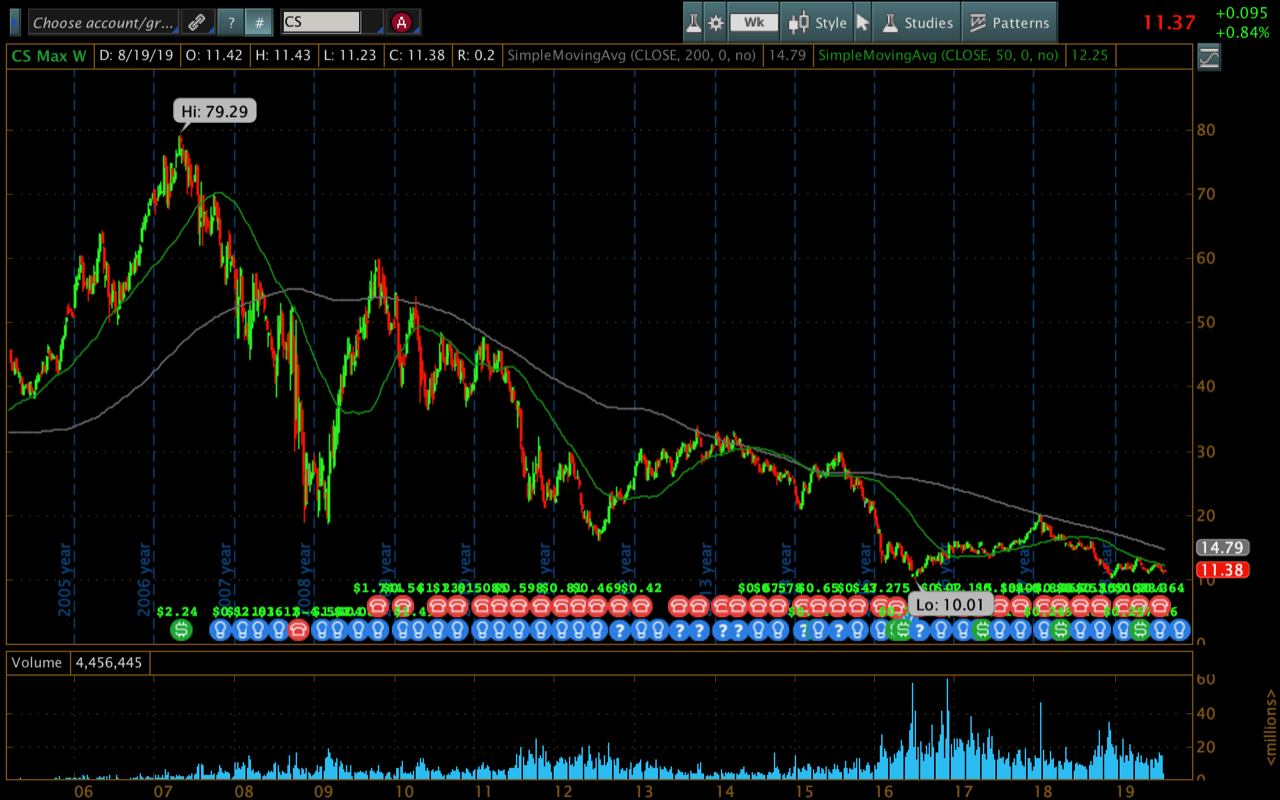Select the cursor/pointer tool on the toolbar
1280x800 pixels.
pyautogui.click(x=862, y=21)
